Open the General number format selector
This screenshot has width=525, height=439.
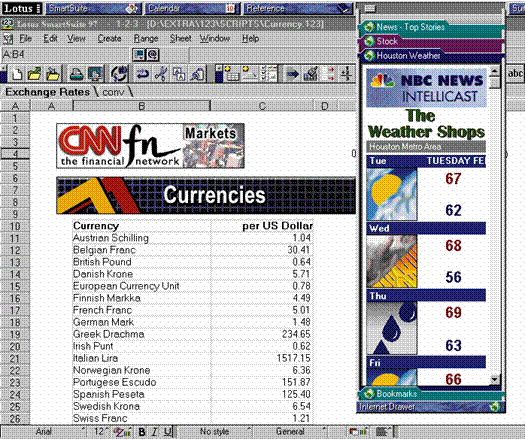(x=290, y=432)
